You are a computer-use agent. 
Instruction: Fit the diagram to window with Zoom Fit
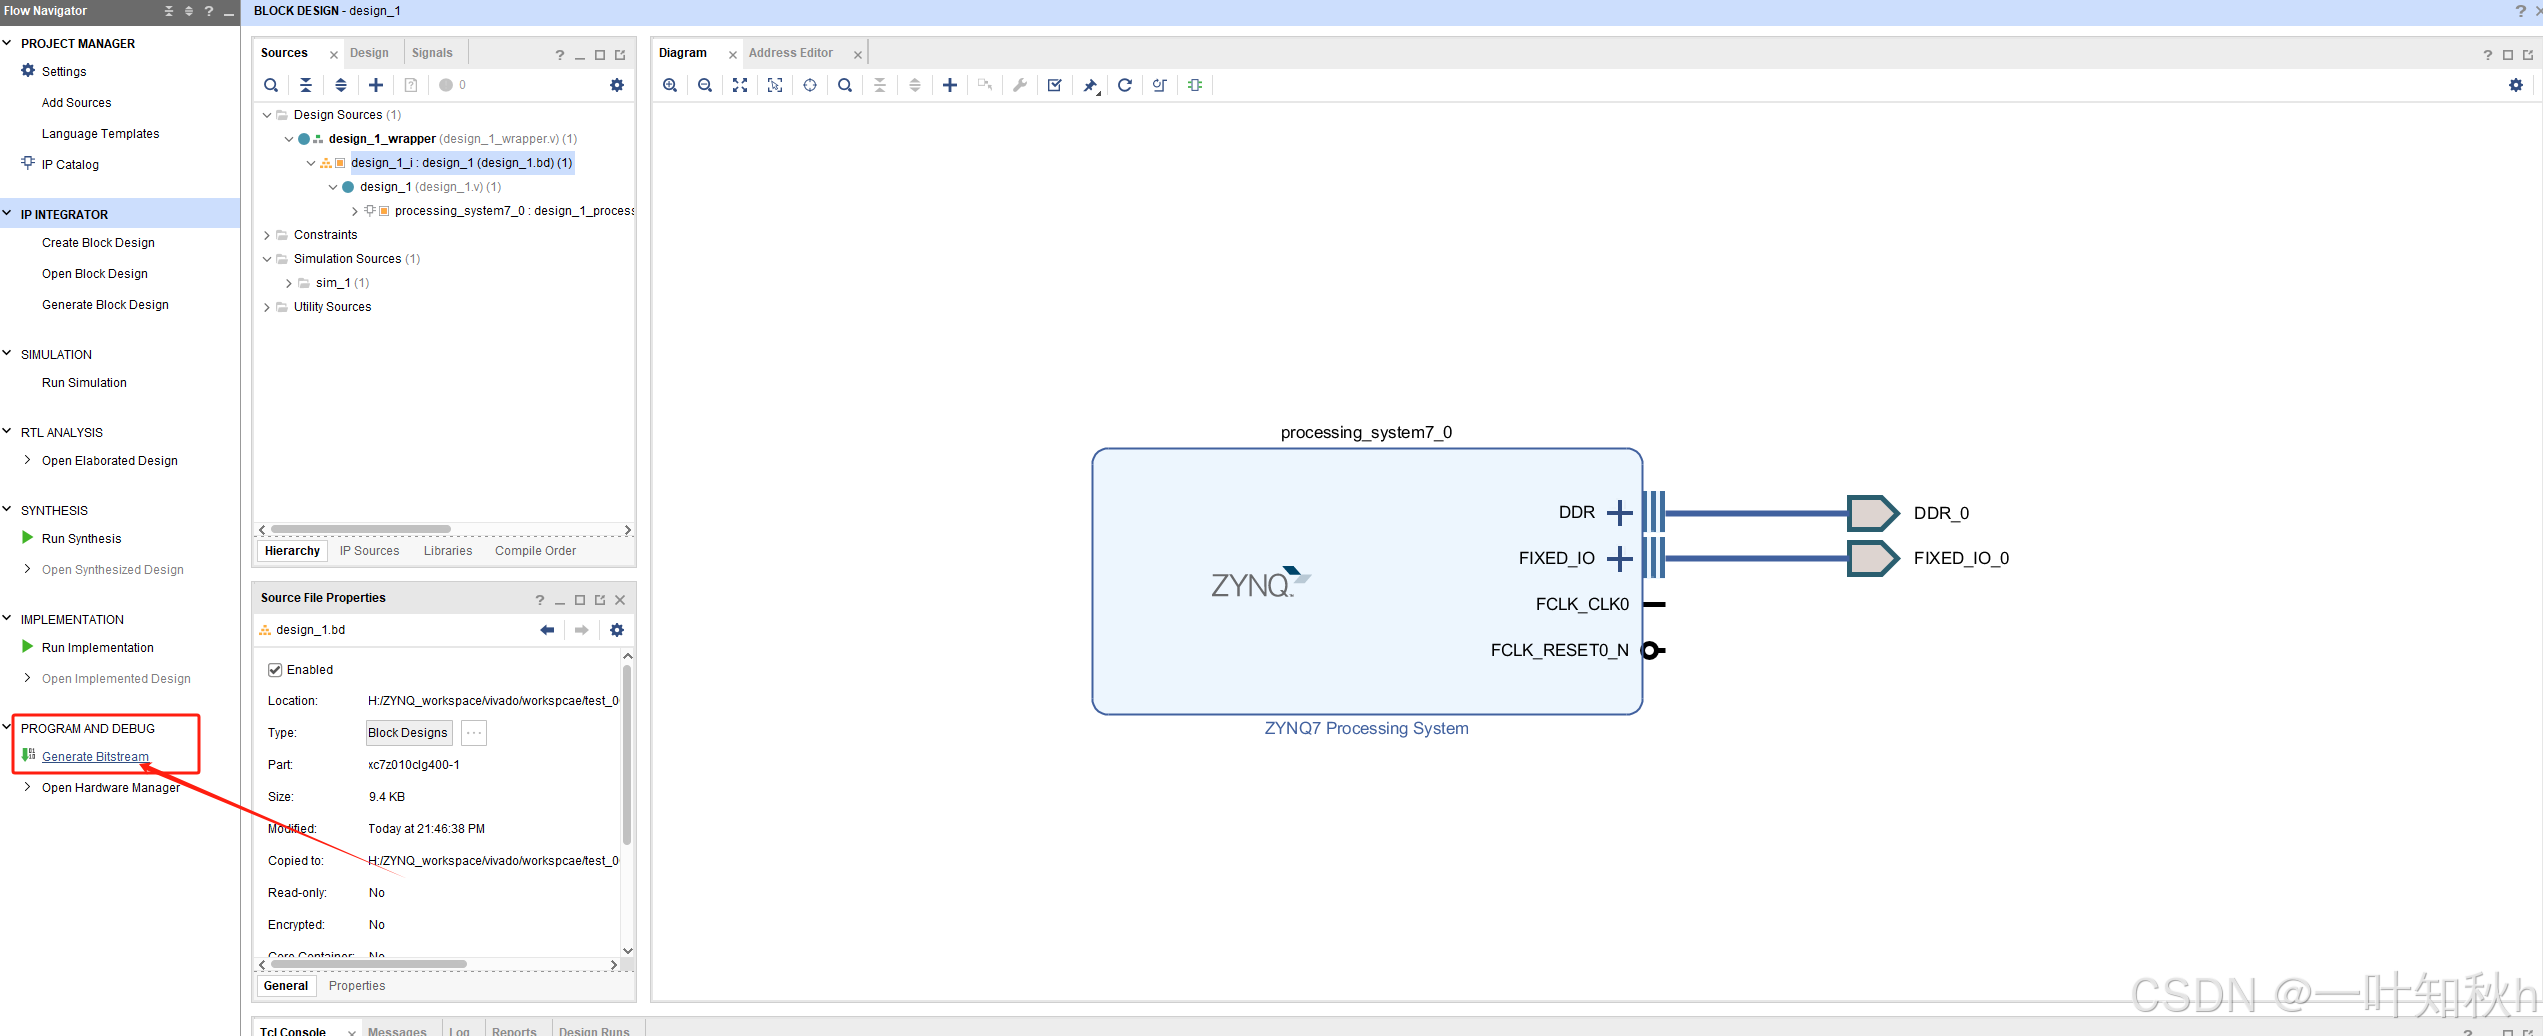pyautogui.click(x=740, y=85)
